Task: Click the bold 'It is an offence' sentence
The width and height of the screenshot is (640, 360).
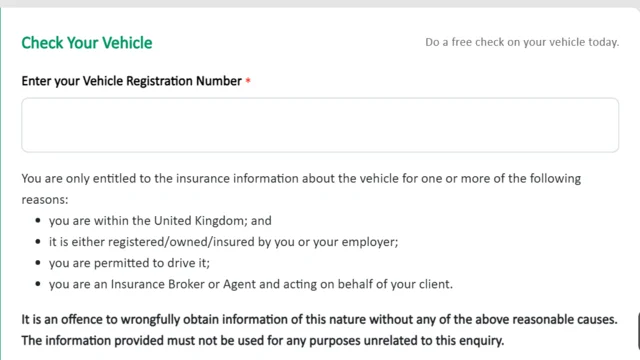Action: [319, 319]
